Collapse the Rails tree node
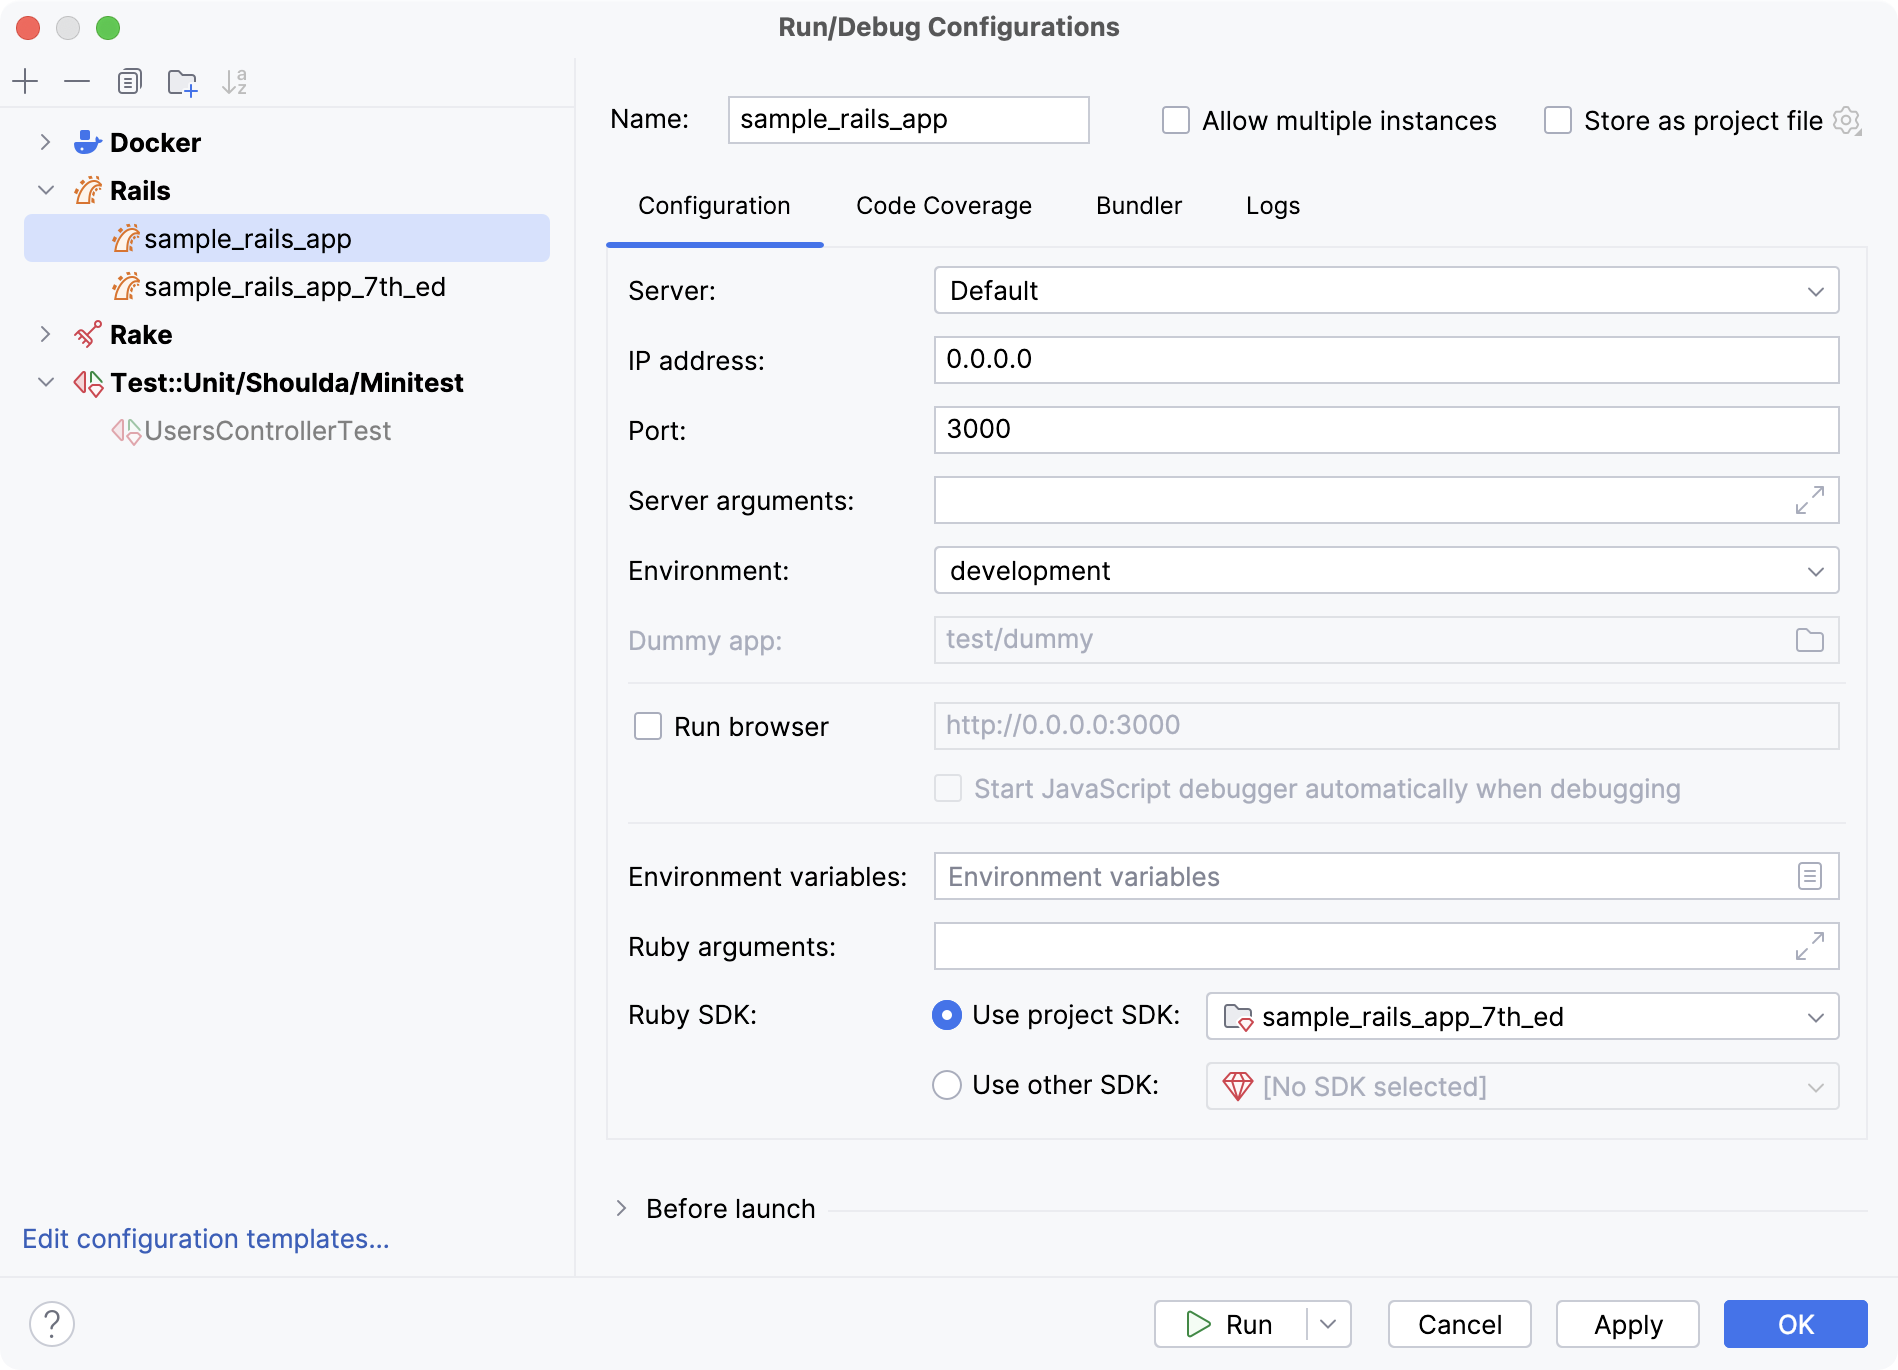This screenshot has height=1370, width=1898. (44, 190)
